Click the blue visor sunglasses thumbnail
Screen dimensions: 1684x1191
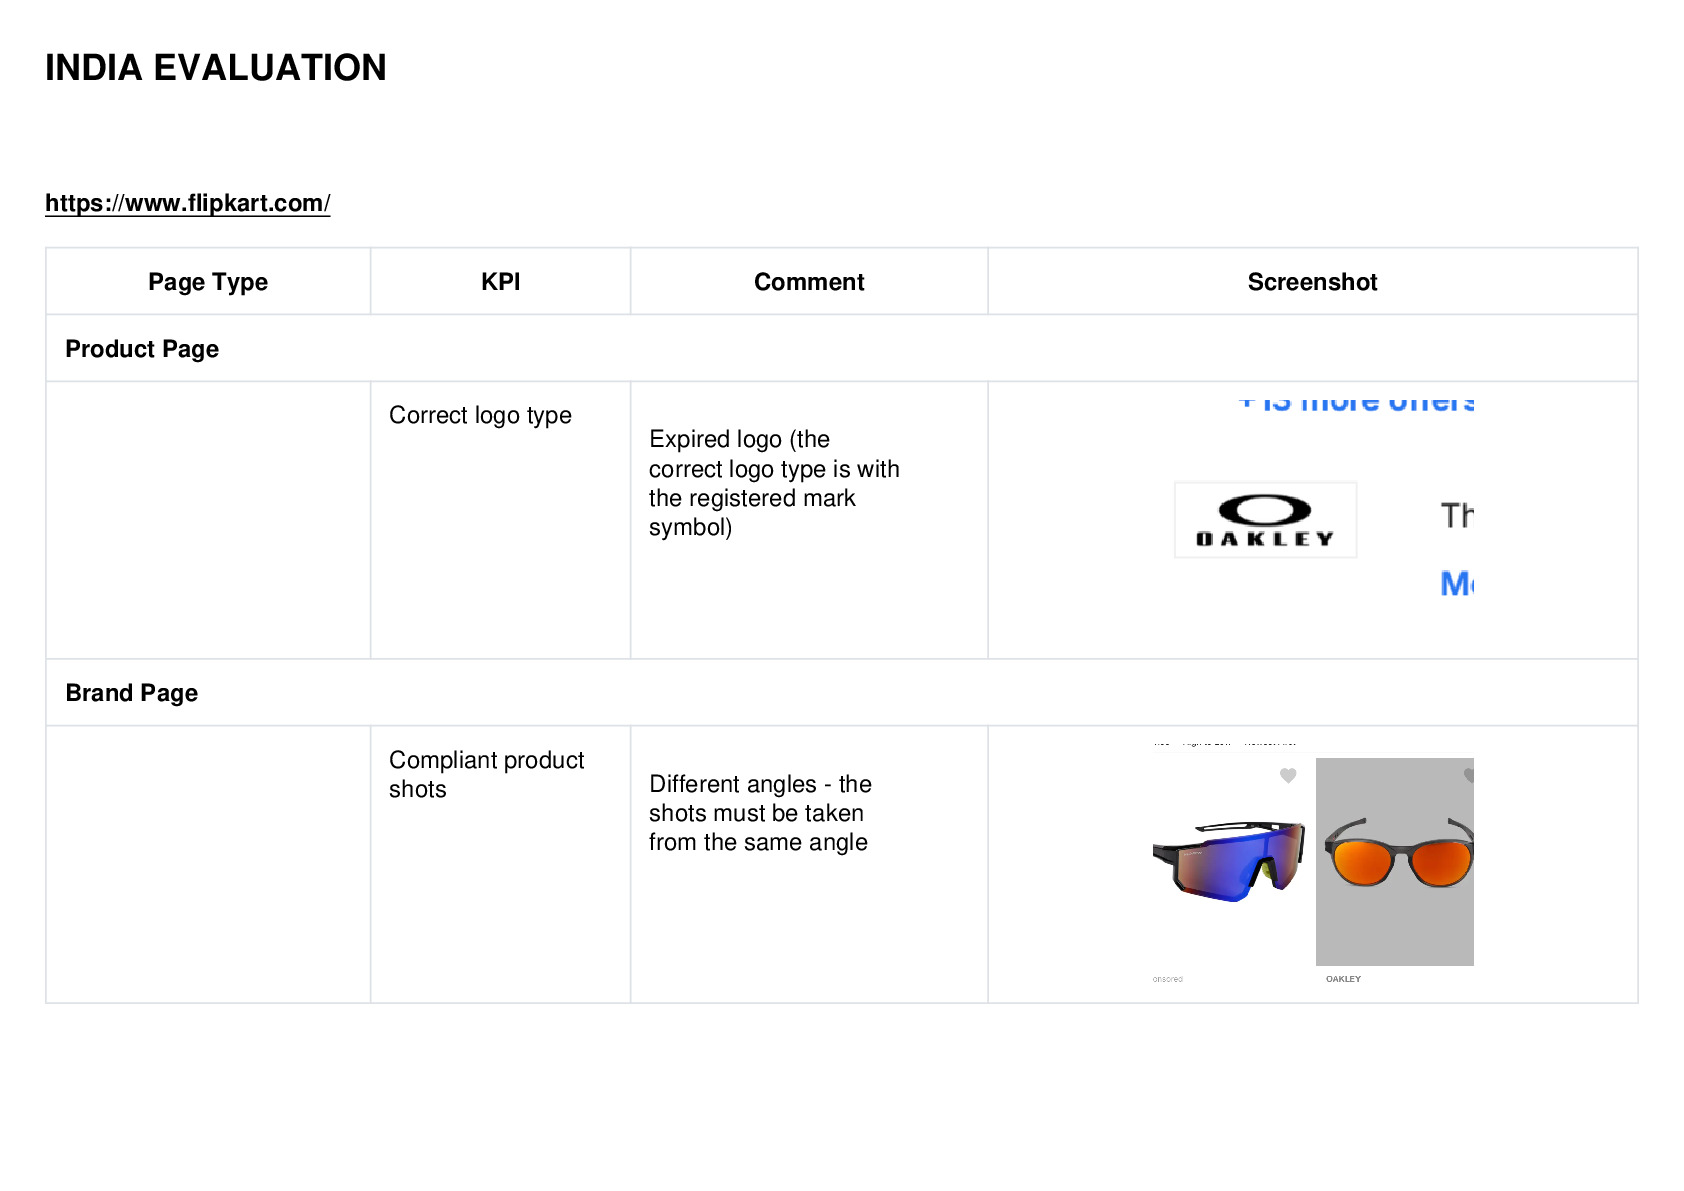click(1229, 860)
